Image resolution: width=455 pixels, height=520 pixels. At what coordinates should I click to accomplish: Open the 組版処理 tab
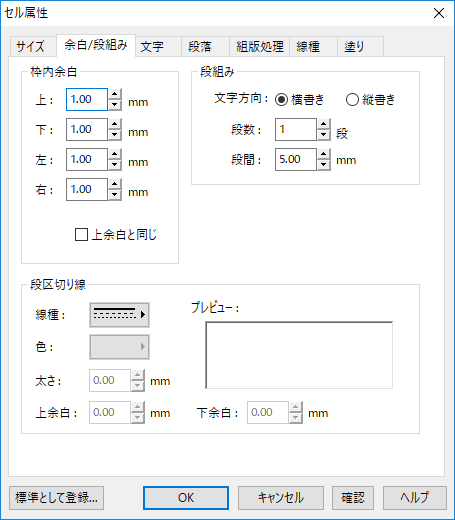pos(259,46)
